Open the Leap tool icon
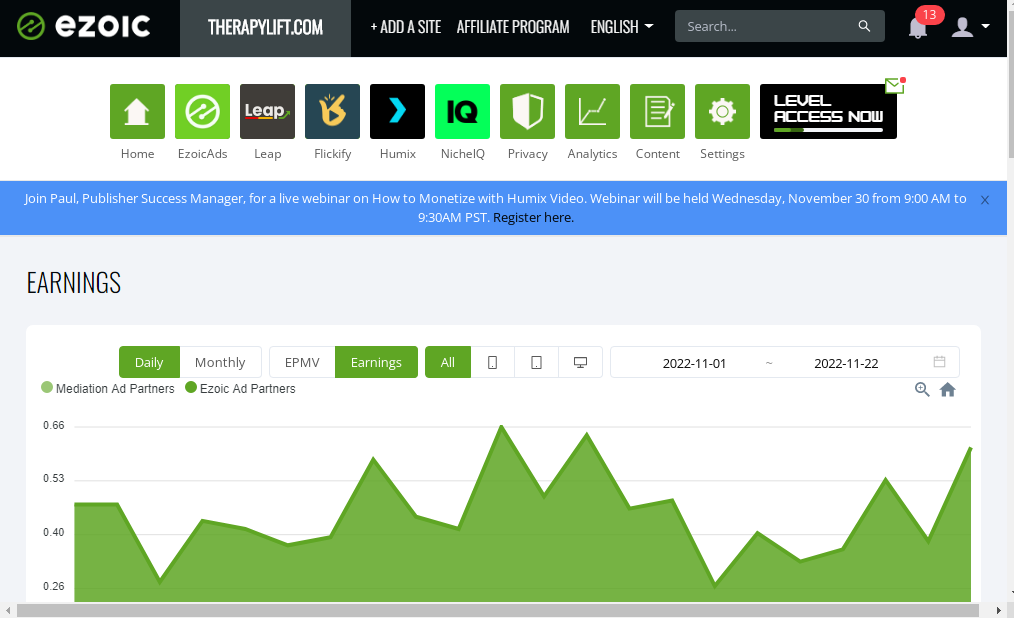 point(267,111)
